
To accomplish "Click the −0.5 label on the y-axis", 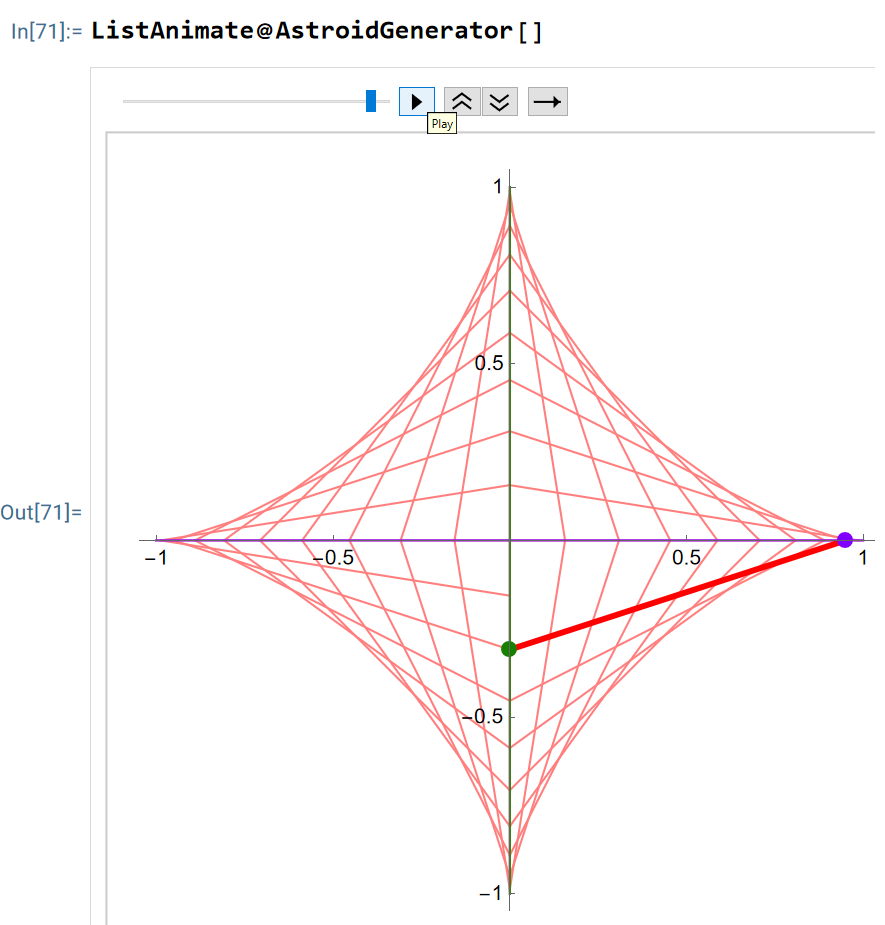I will [483, 716].
